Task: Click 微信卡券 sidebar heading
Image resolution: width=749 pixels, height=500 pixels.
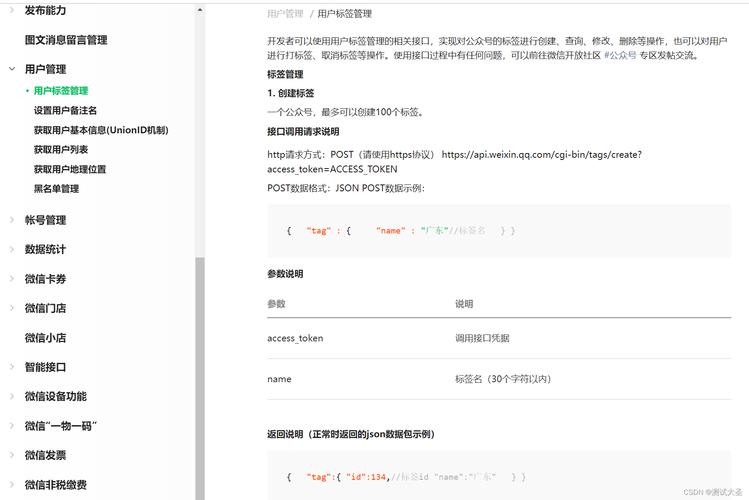Action: pos(45,279)
